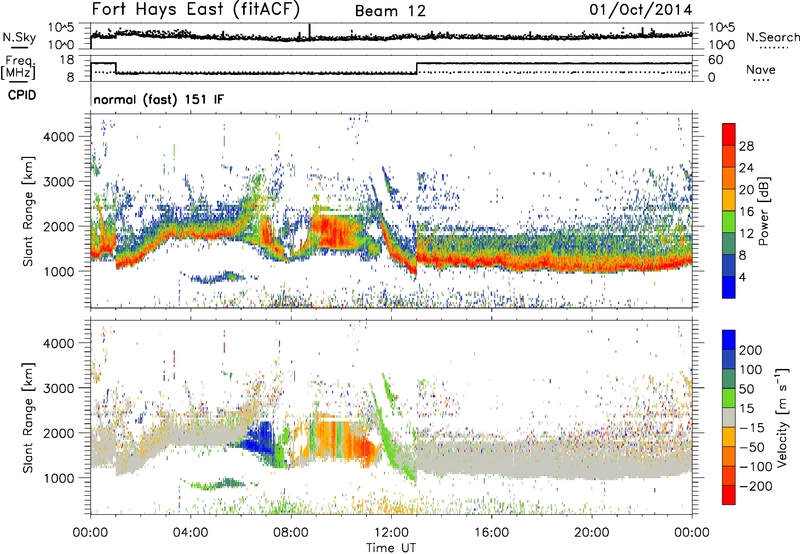Click the date '01/Oct/2014'

click(x=641, y=10)
